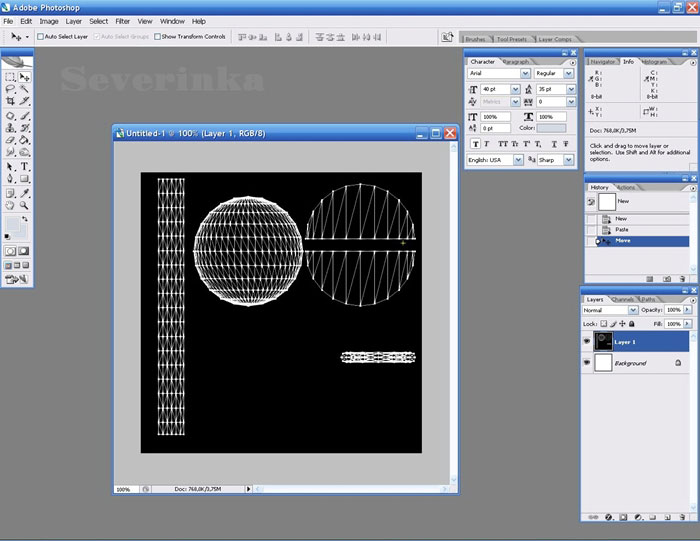The width and height of the screenshot is (700, 541).
Task: Apply Faux Bold in the Character panel
Action: (x=473, y=144)
